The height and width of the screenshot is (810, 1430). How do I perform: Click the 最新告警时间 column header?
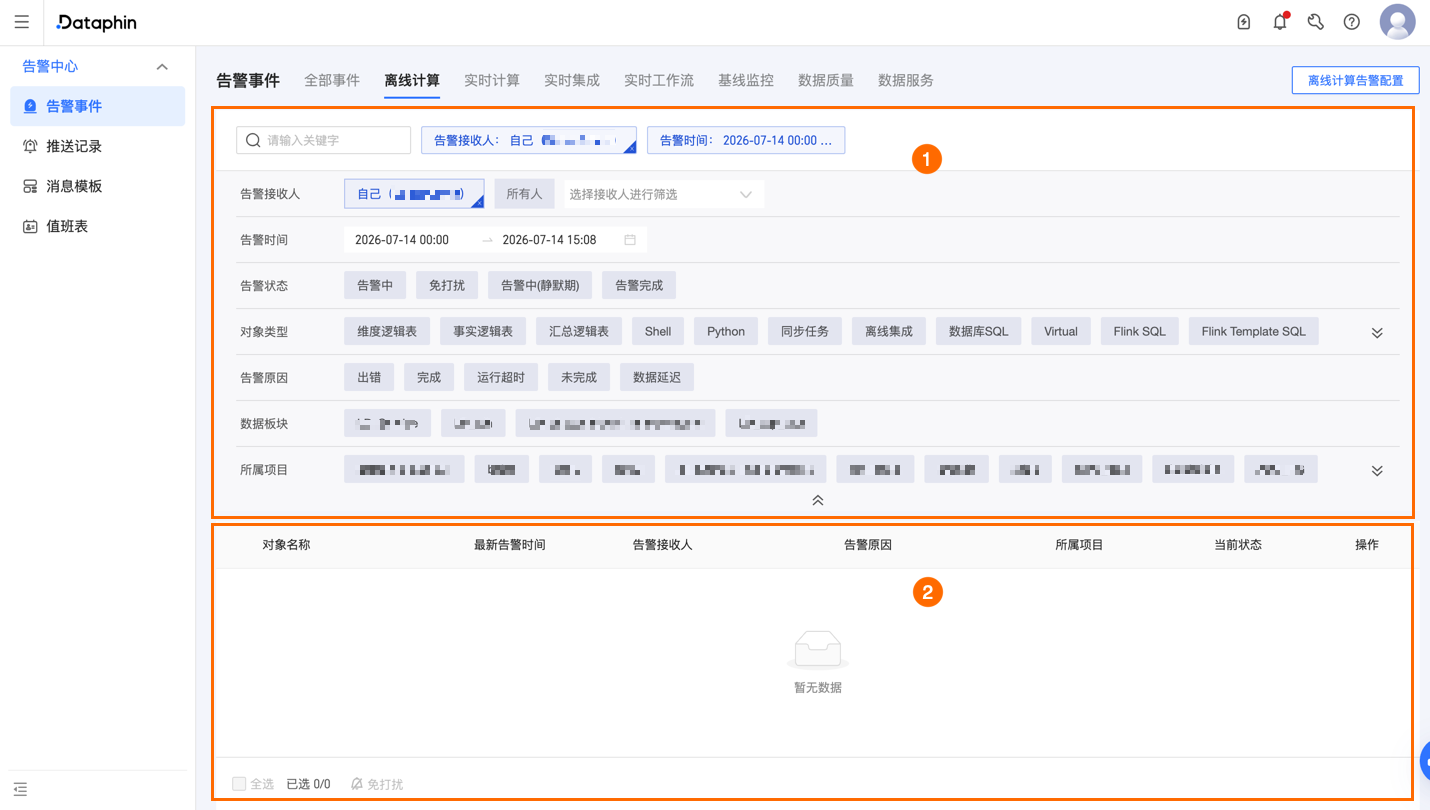[x=510, y=545]
